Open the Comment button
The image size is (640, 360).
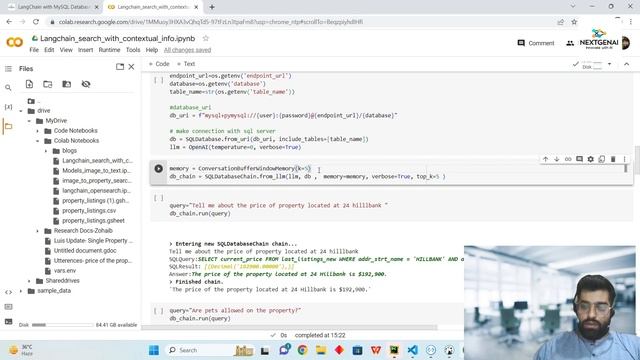[x=536, y=43]
